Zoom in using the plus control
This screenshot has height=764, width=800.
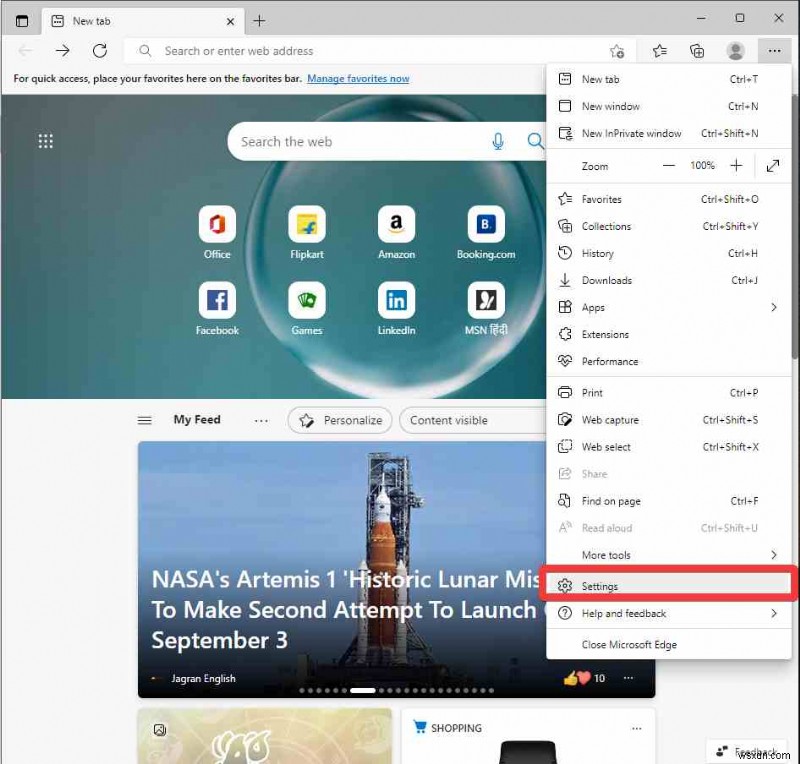pyautogui.click(x=736, y=165)
